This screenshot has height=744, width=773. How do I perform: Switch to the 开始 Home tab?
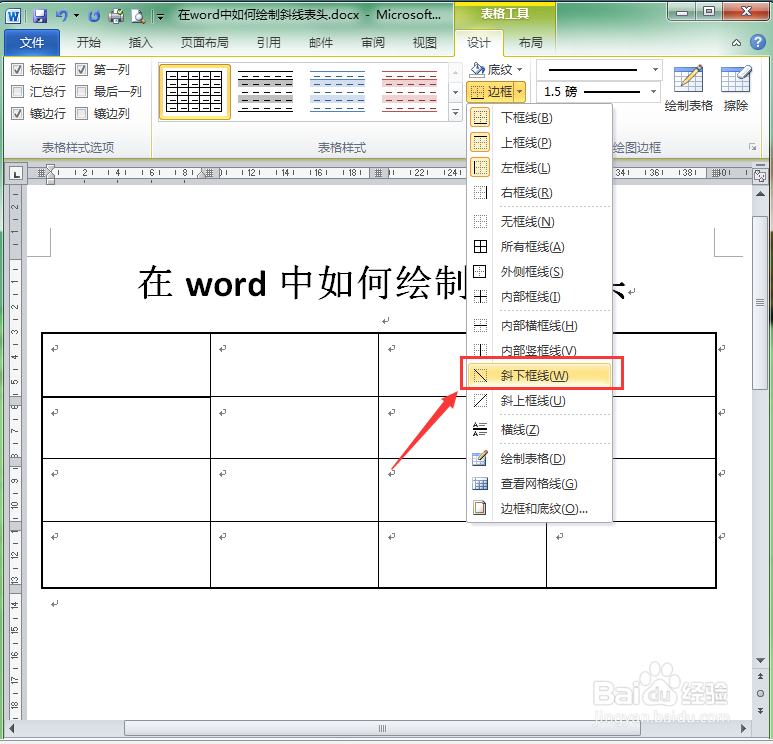tap(89, 43)
